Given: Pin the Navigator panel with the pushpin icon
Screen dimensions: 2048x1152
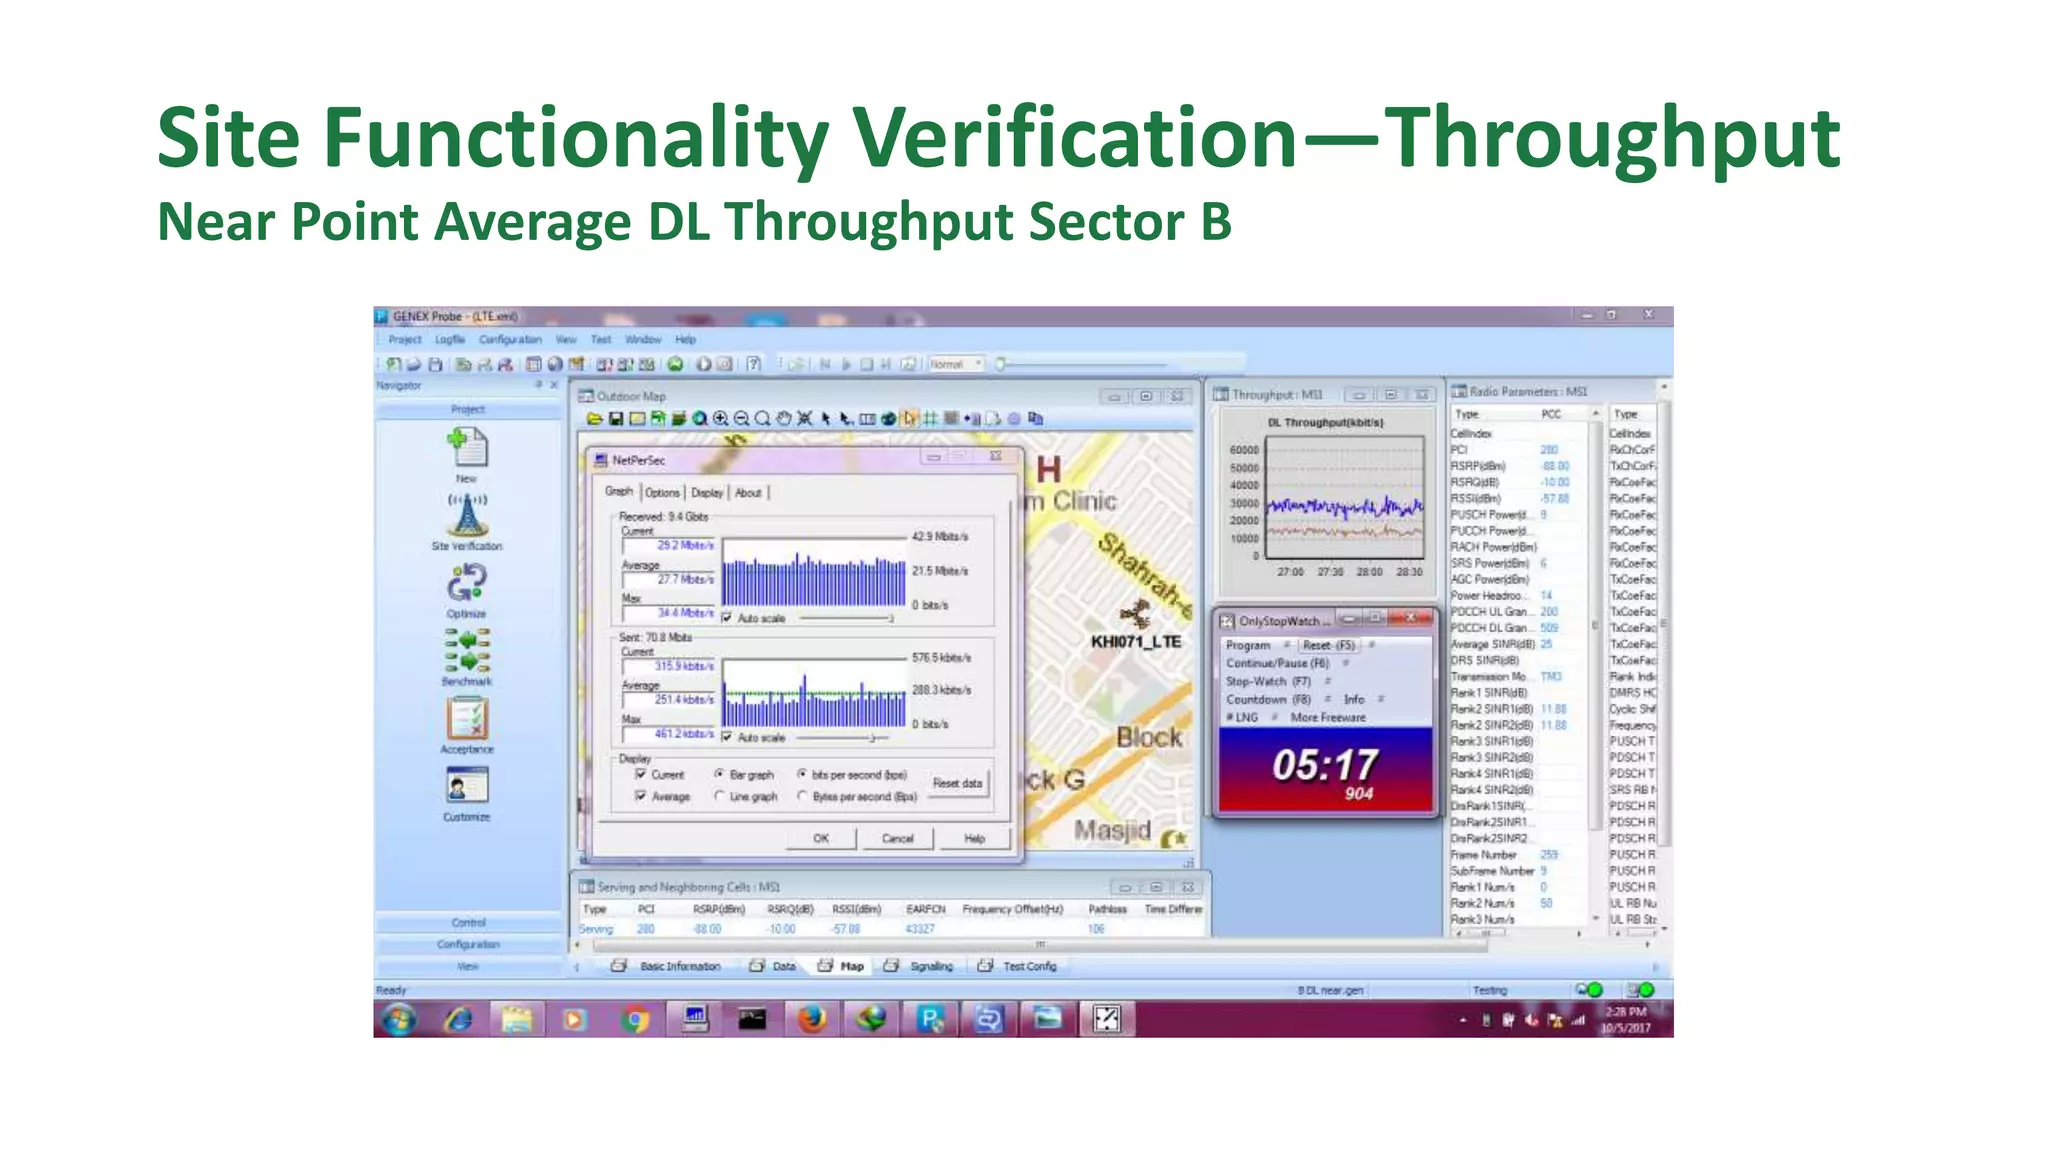Looking at the screenshot, I should click(538, 385).
